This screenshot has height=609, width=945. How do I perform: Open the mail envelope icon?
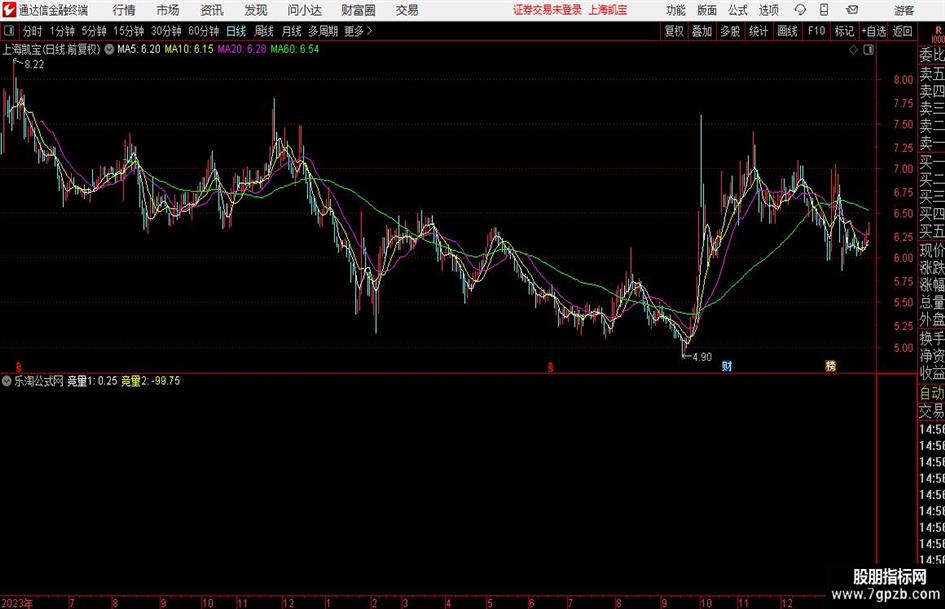pyautogui.click(x=852, y=10)
